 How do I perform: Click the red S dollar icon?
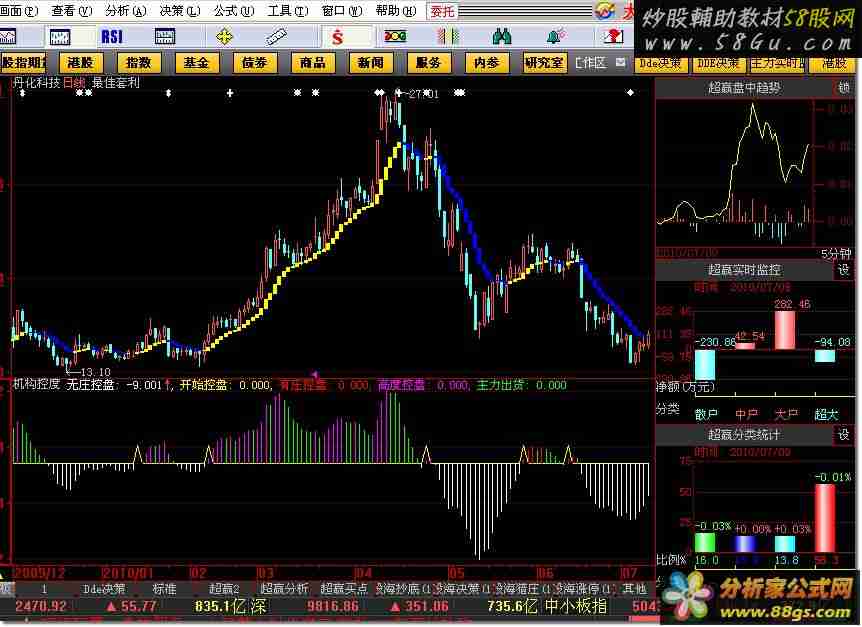[338, 37]
